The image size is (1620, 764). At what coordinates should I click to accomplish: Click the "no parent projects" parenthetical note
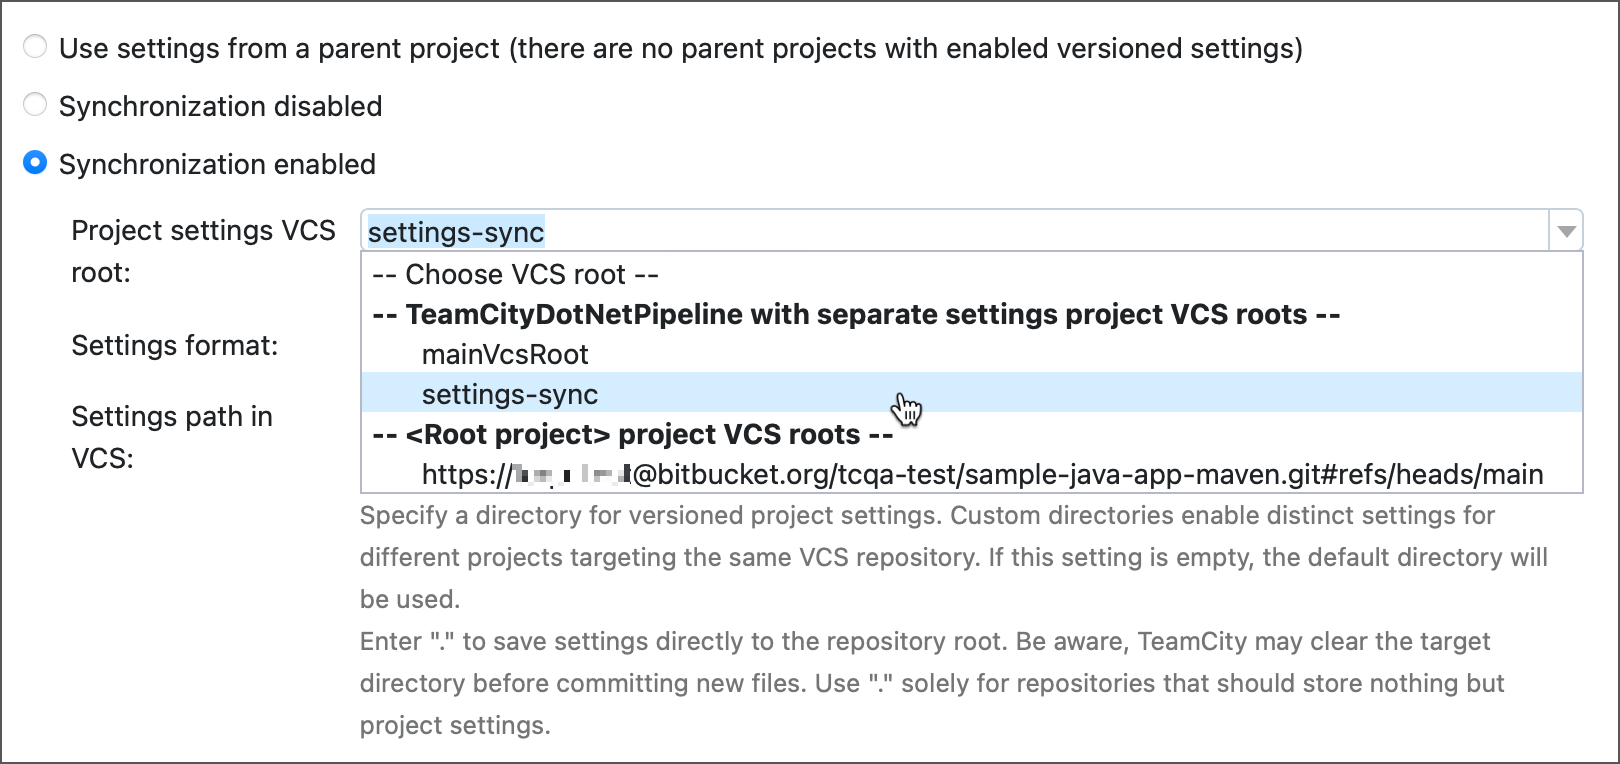point(906,48)
